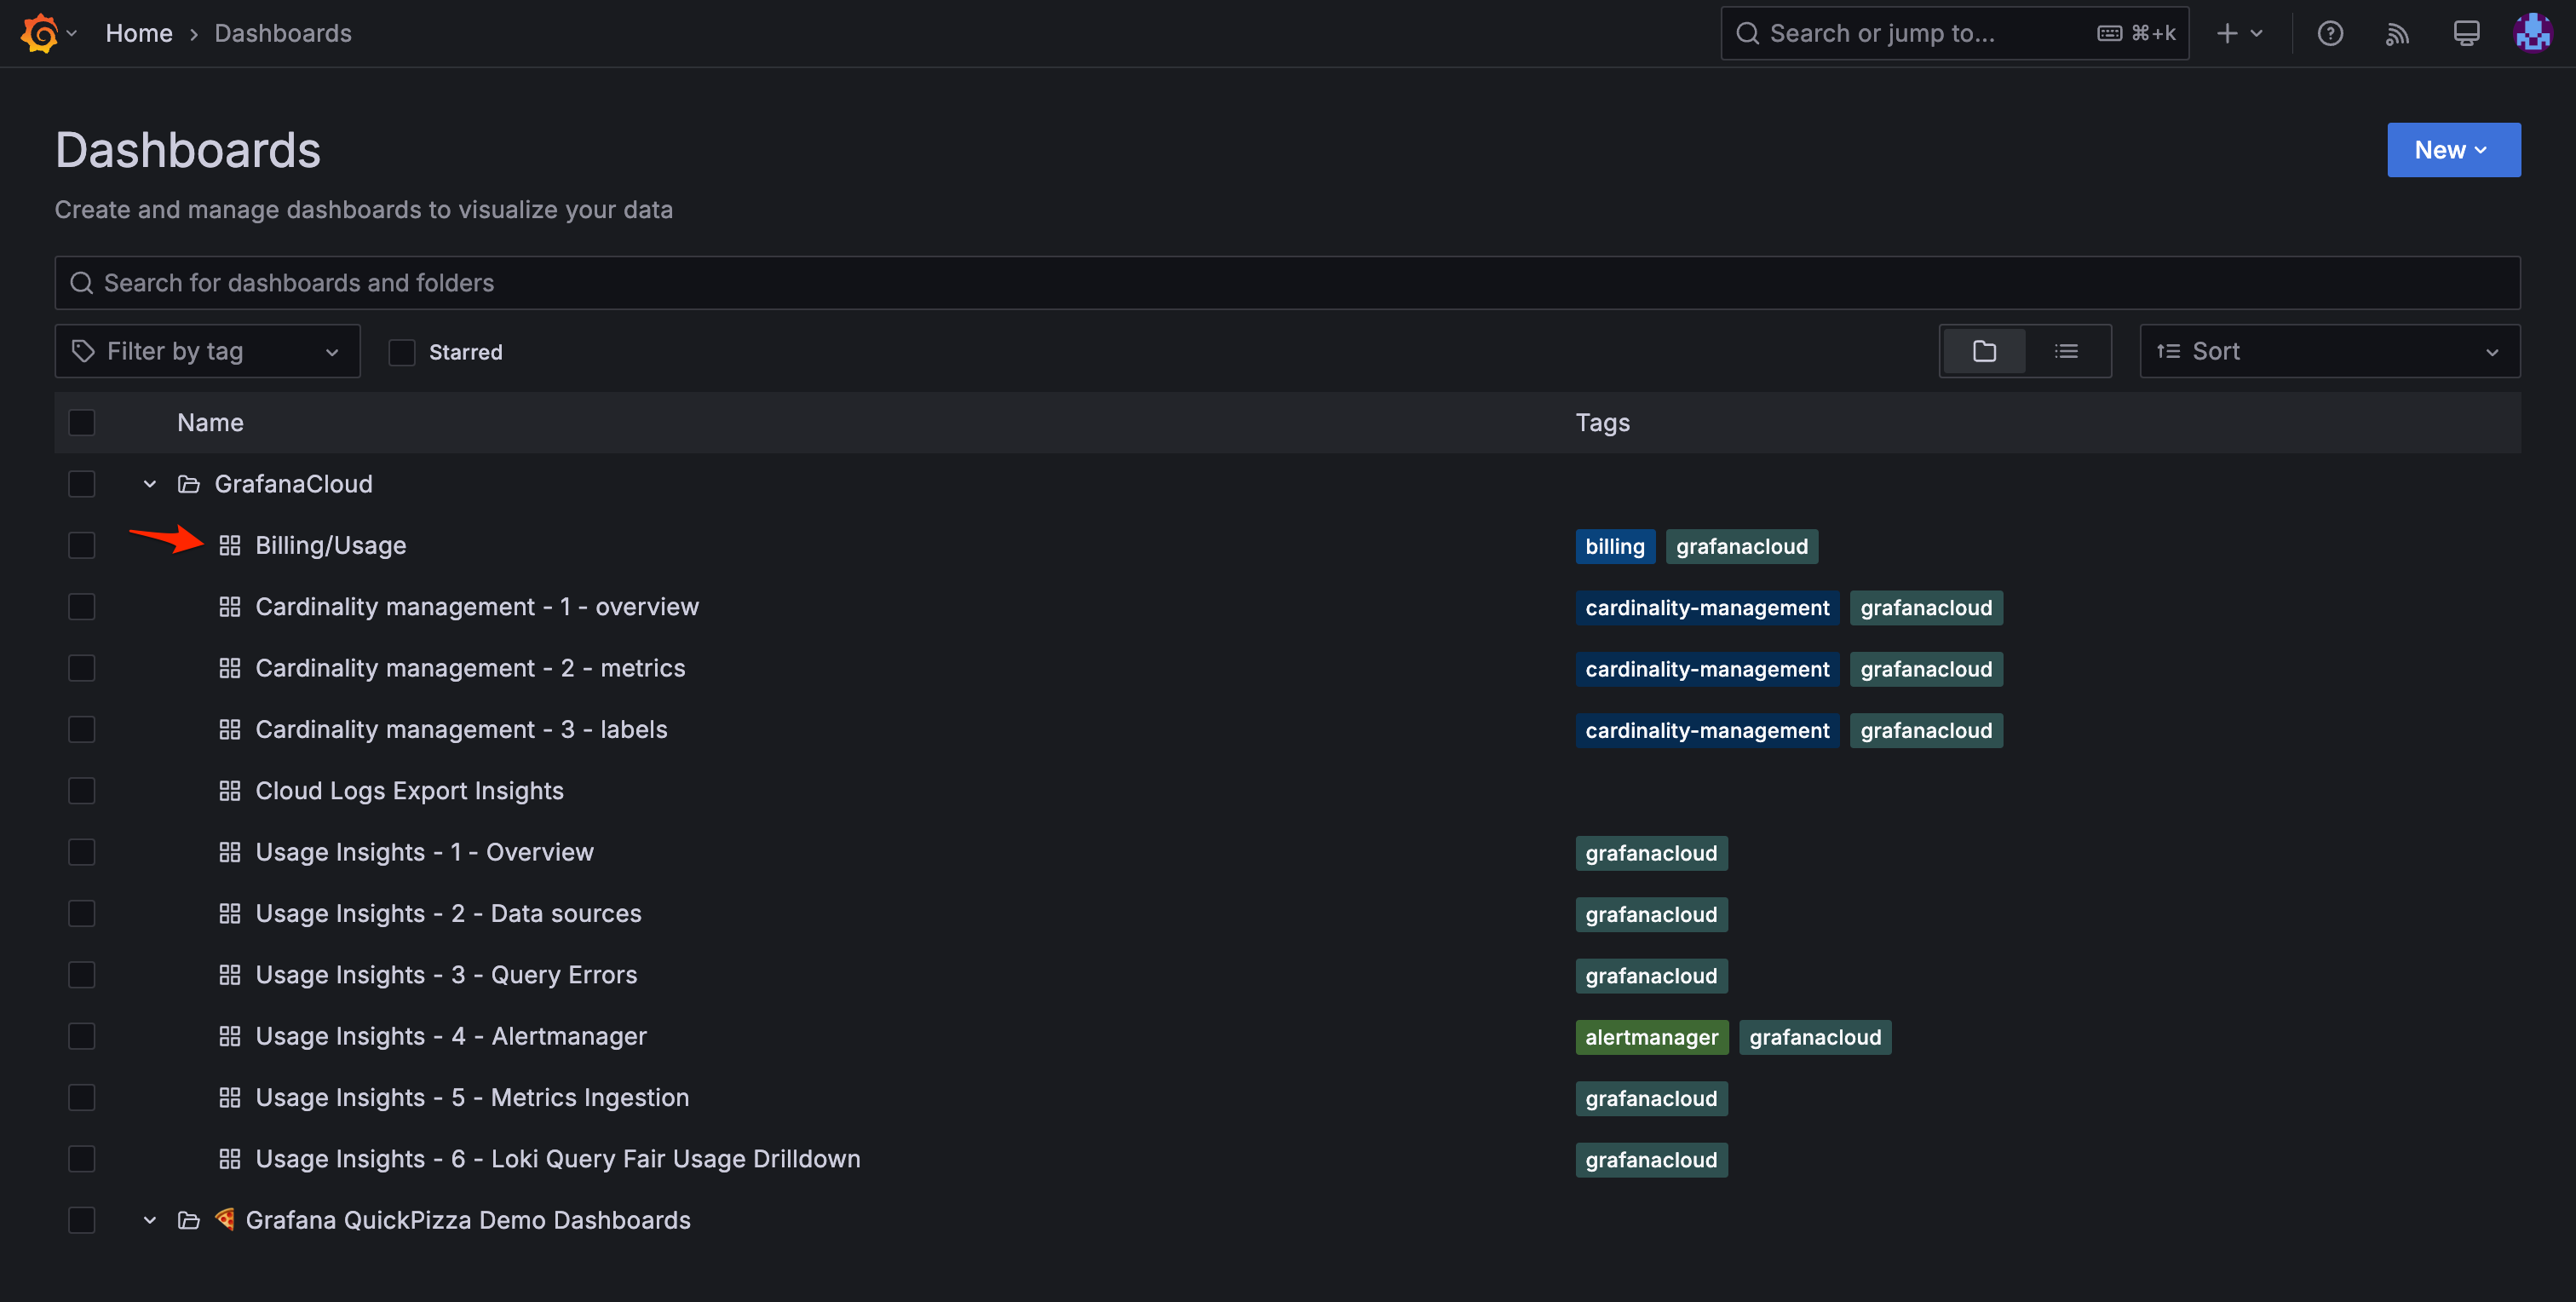Image resolution: width=2576 pixels, height=1302 pixels.
Task: Click Home in the breadcrumb
Action: (x=139, y=33)
